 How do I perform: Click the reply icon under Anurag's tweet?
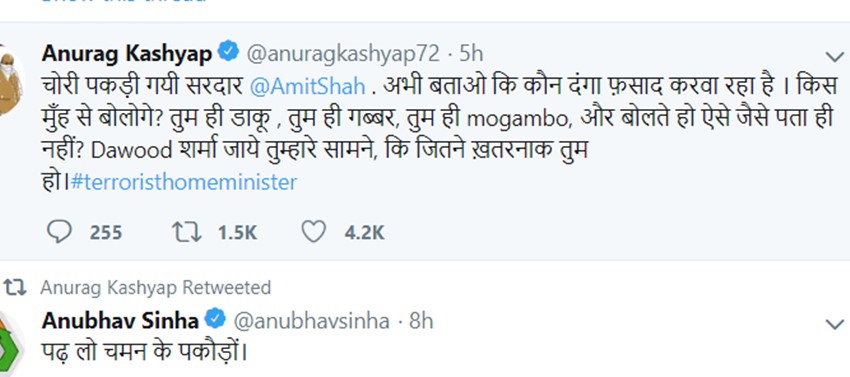[59, 232]
